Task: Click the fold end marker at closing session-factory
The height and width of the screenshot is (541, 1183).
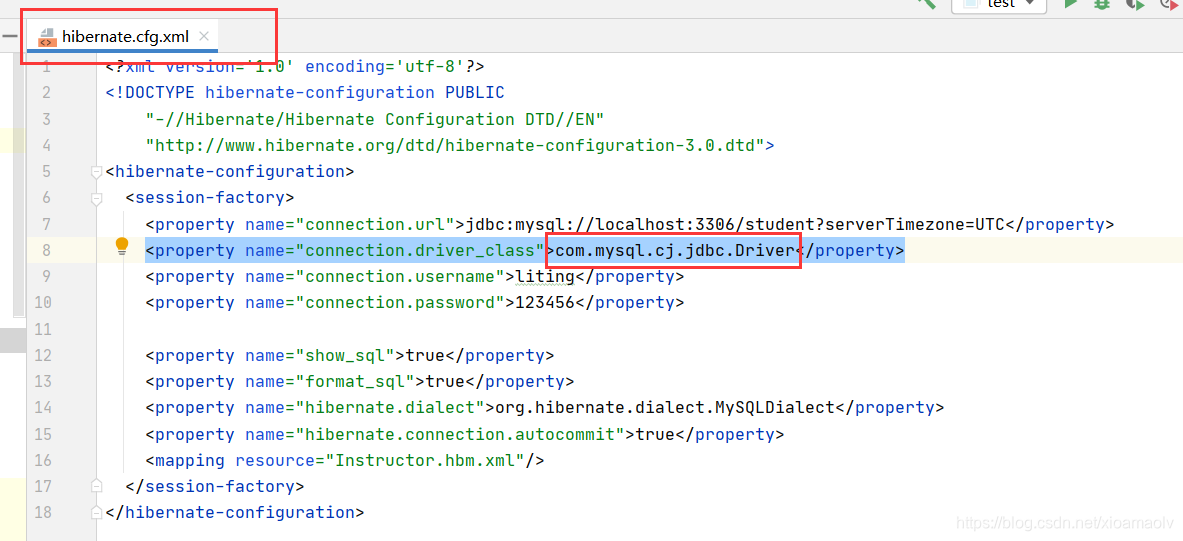Action: 96,485
